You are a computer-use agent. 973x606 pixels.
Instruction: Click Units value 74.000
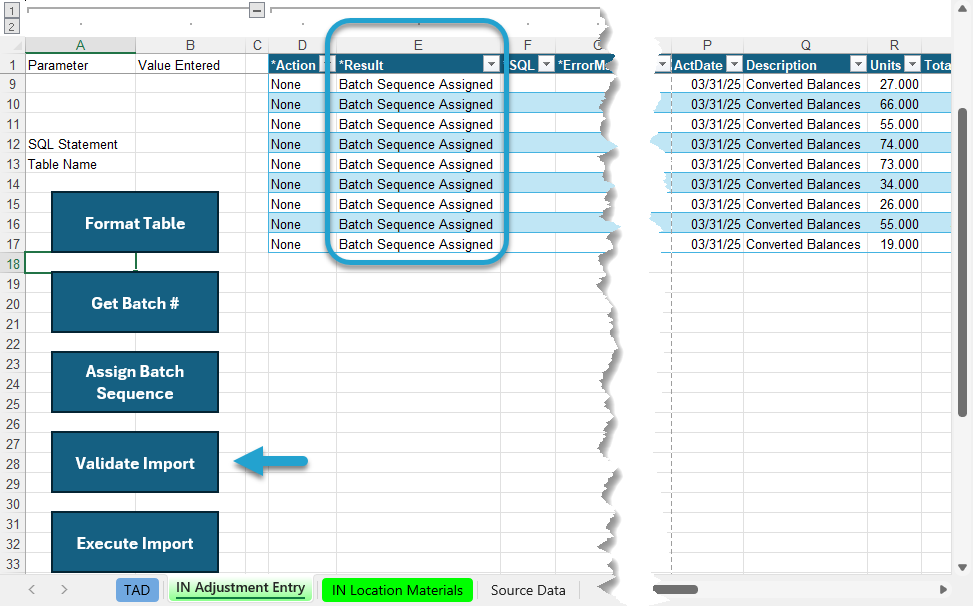[x=894, y=144]
